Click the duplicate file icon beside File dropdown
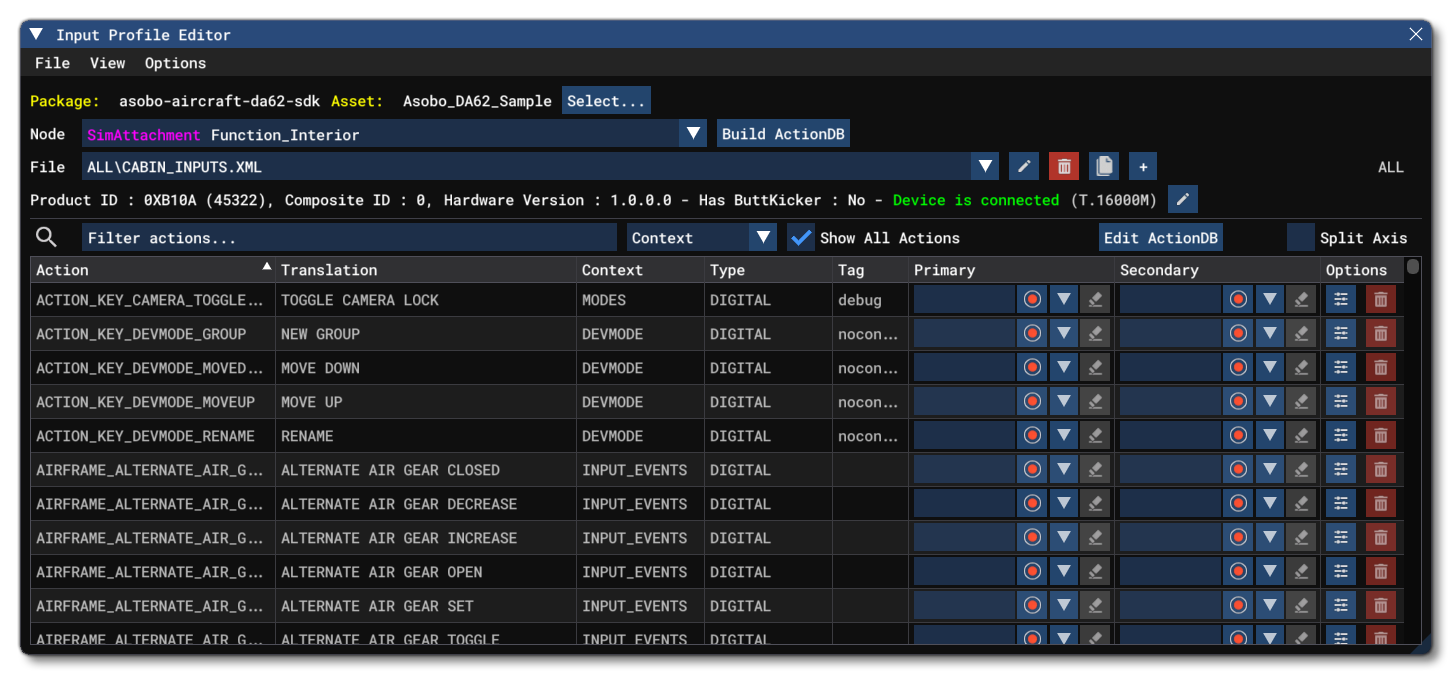1452x675 pixels. pos(1103,167)
